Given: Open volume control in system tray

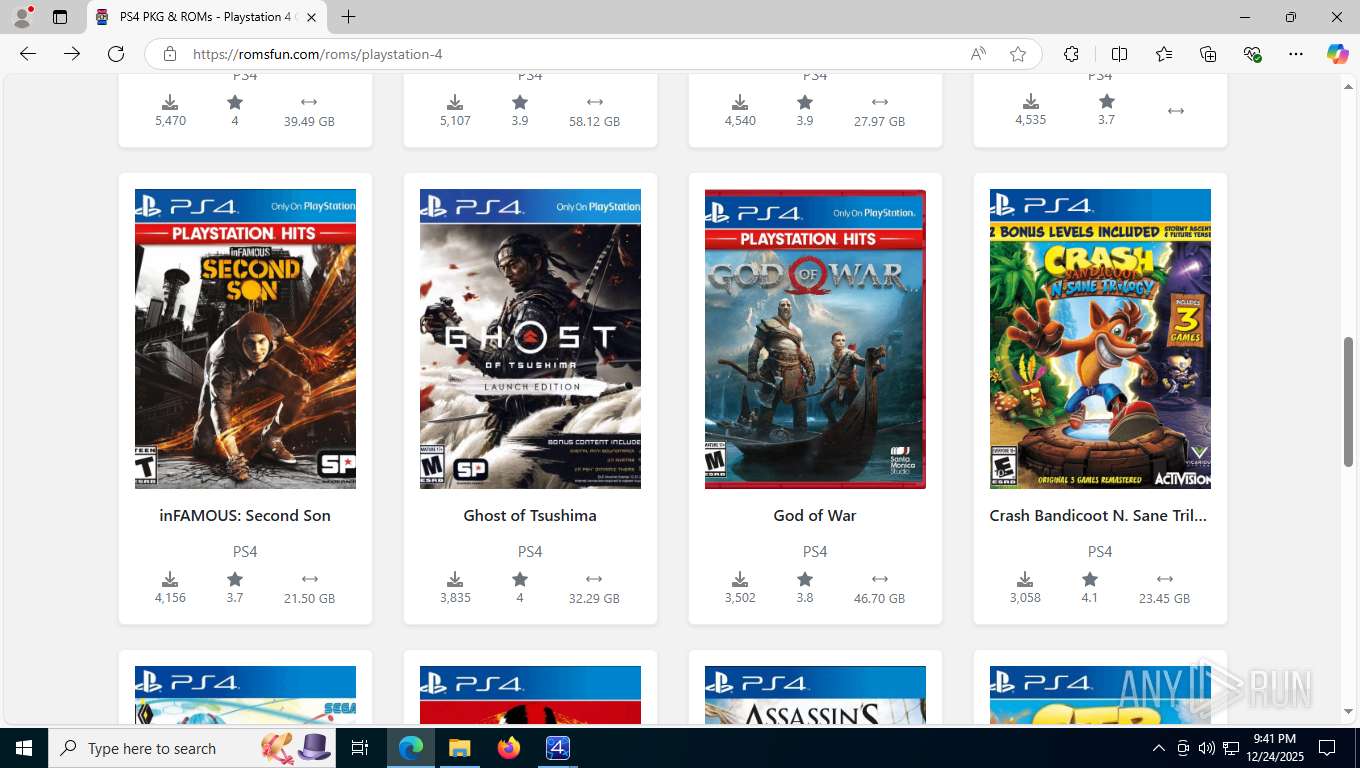Looking at the screenshot, I should pyautogui.click(x=1206, y=748).
